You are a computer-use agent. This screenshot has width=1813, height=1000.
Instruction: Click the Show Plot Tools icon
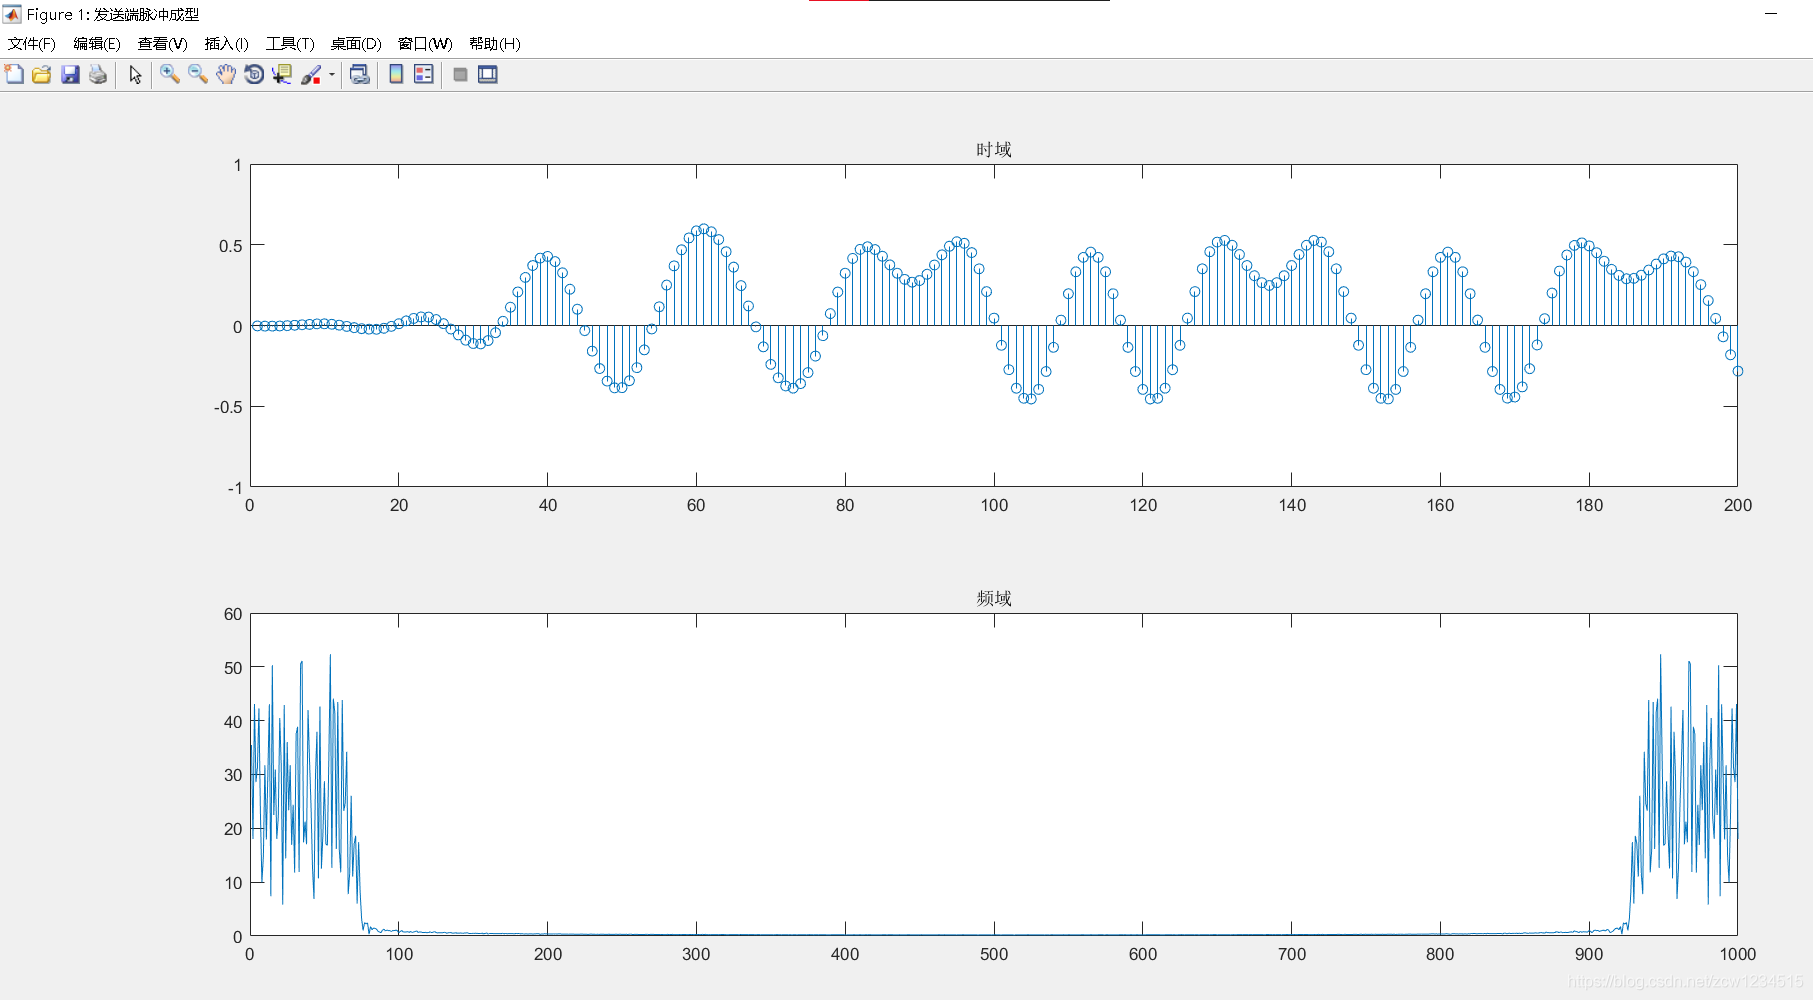click(x=488, y=74)
